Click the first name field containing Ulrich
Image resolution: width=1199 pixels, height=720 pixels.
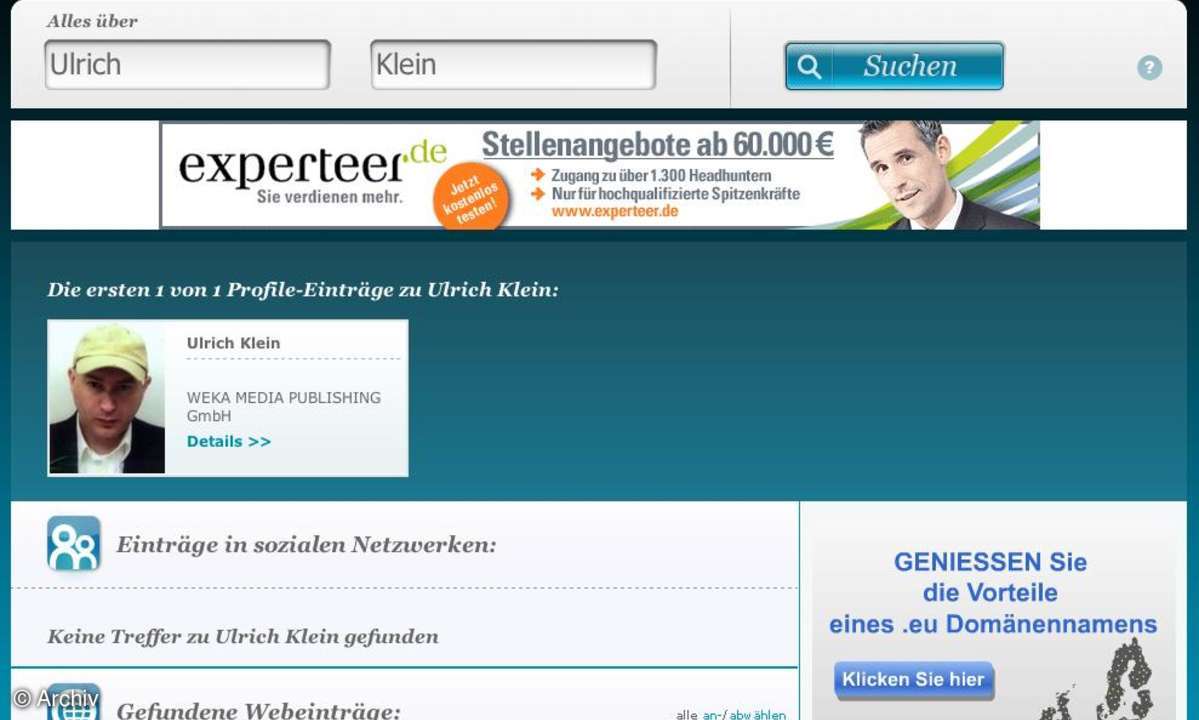pos(187,65)
